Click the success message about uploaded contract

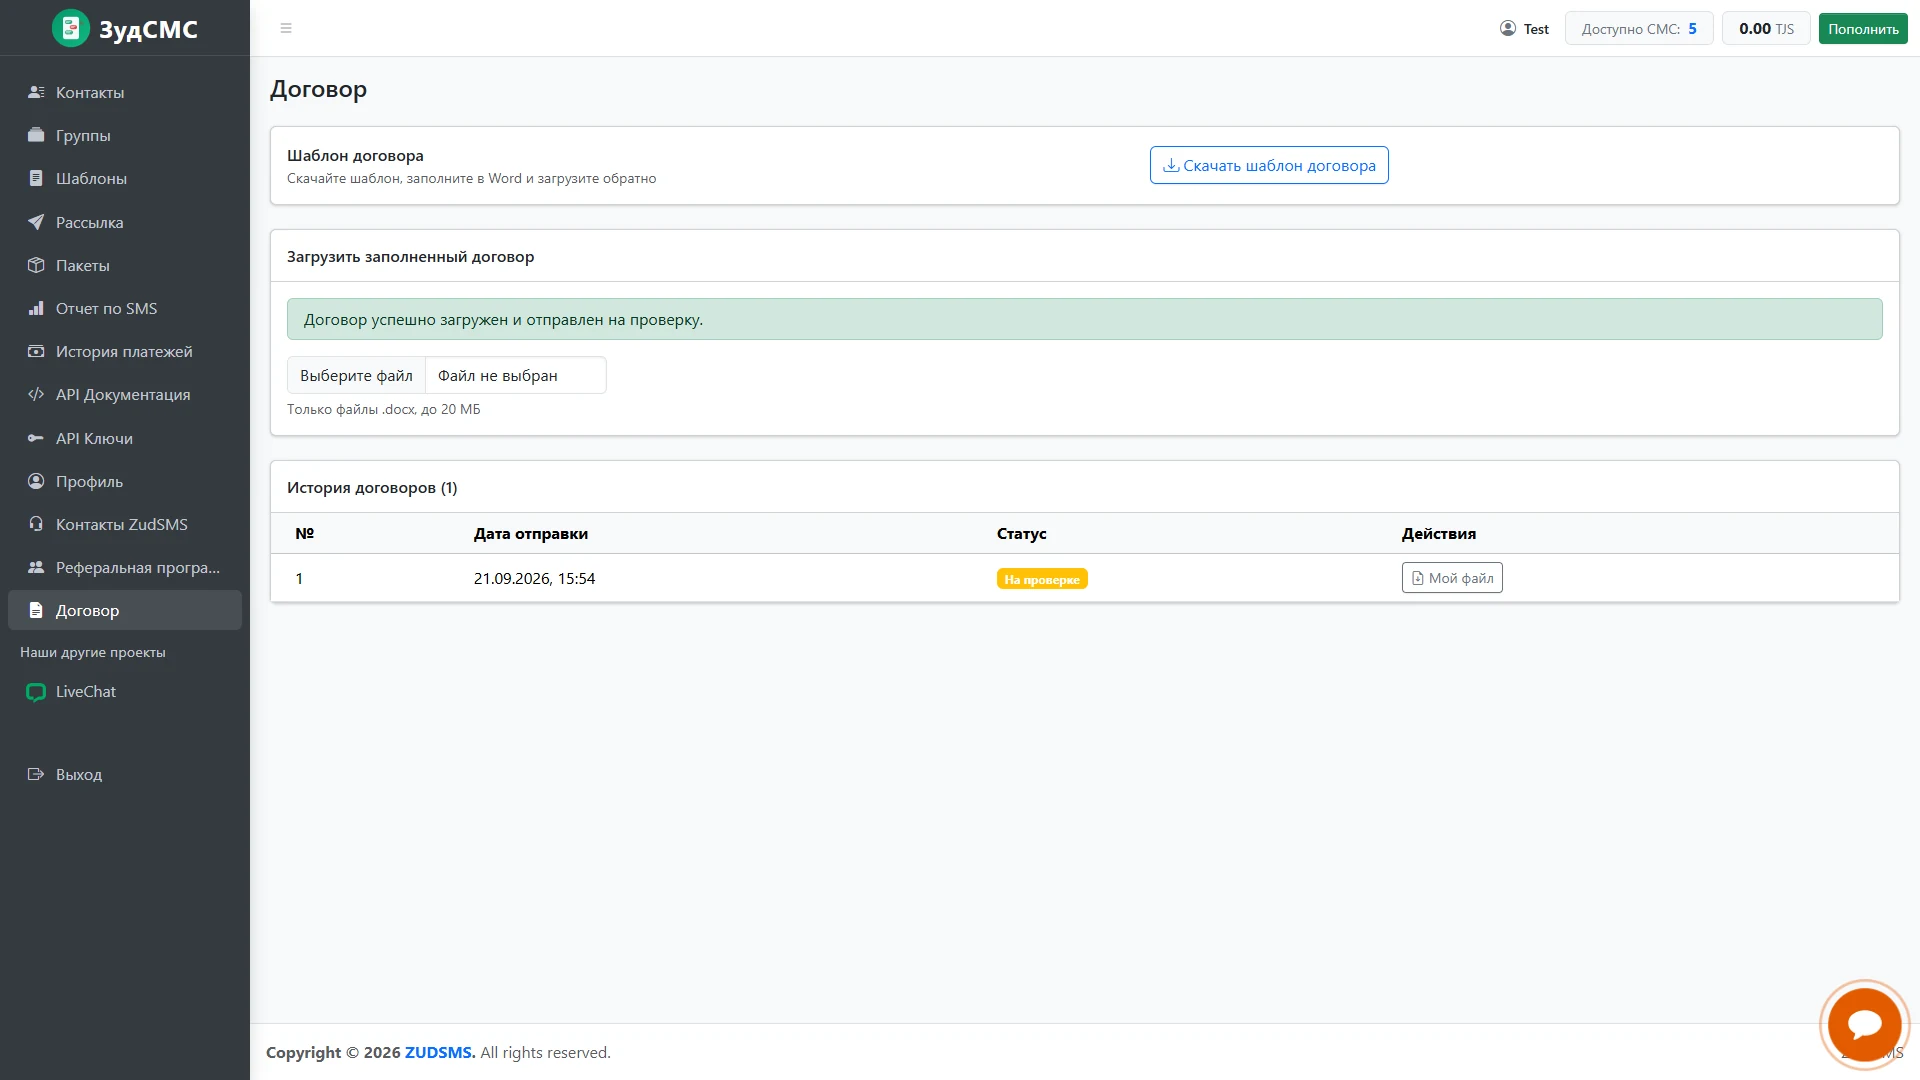[x=1084, y=319]
